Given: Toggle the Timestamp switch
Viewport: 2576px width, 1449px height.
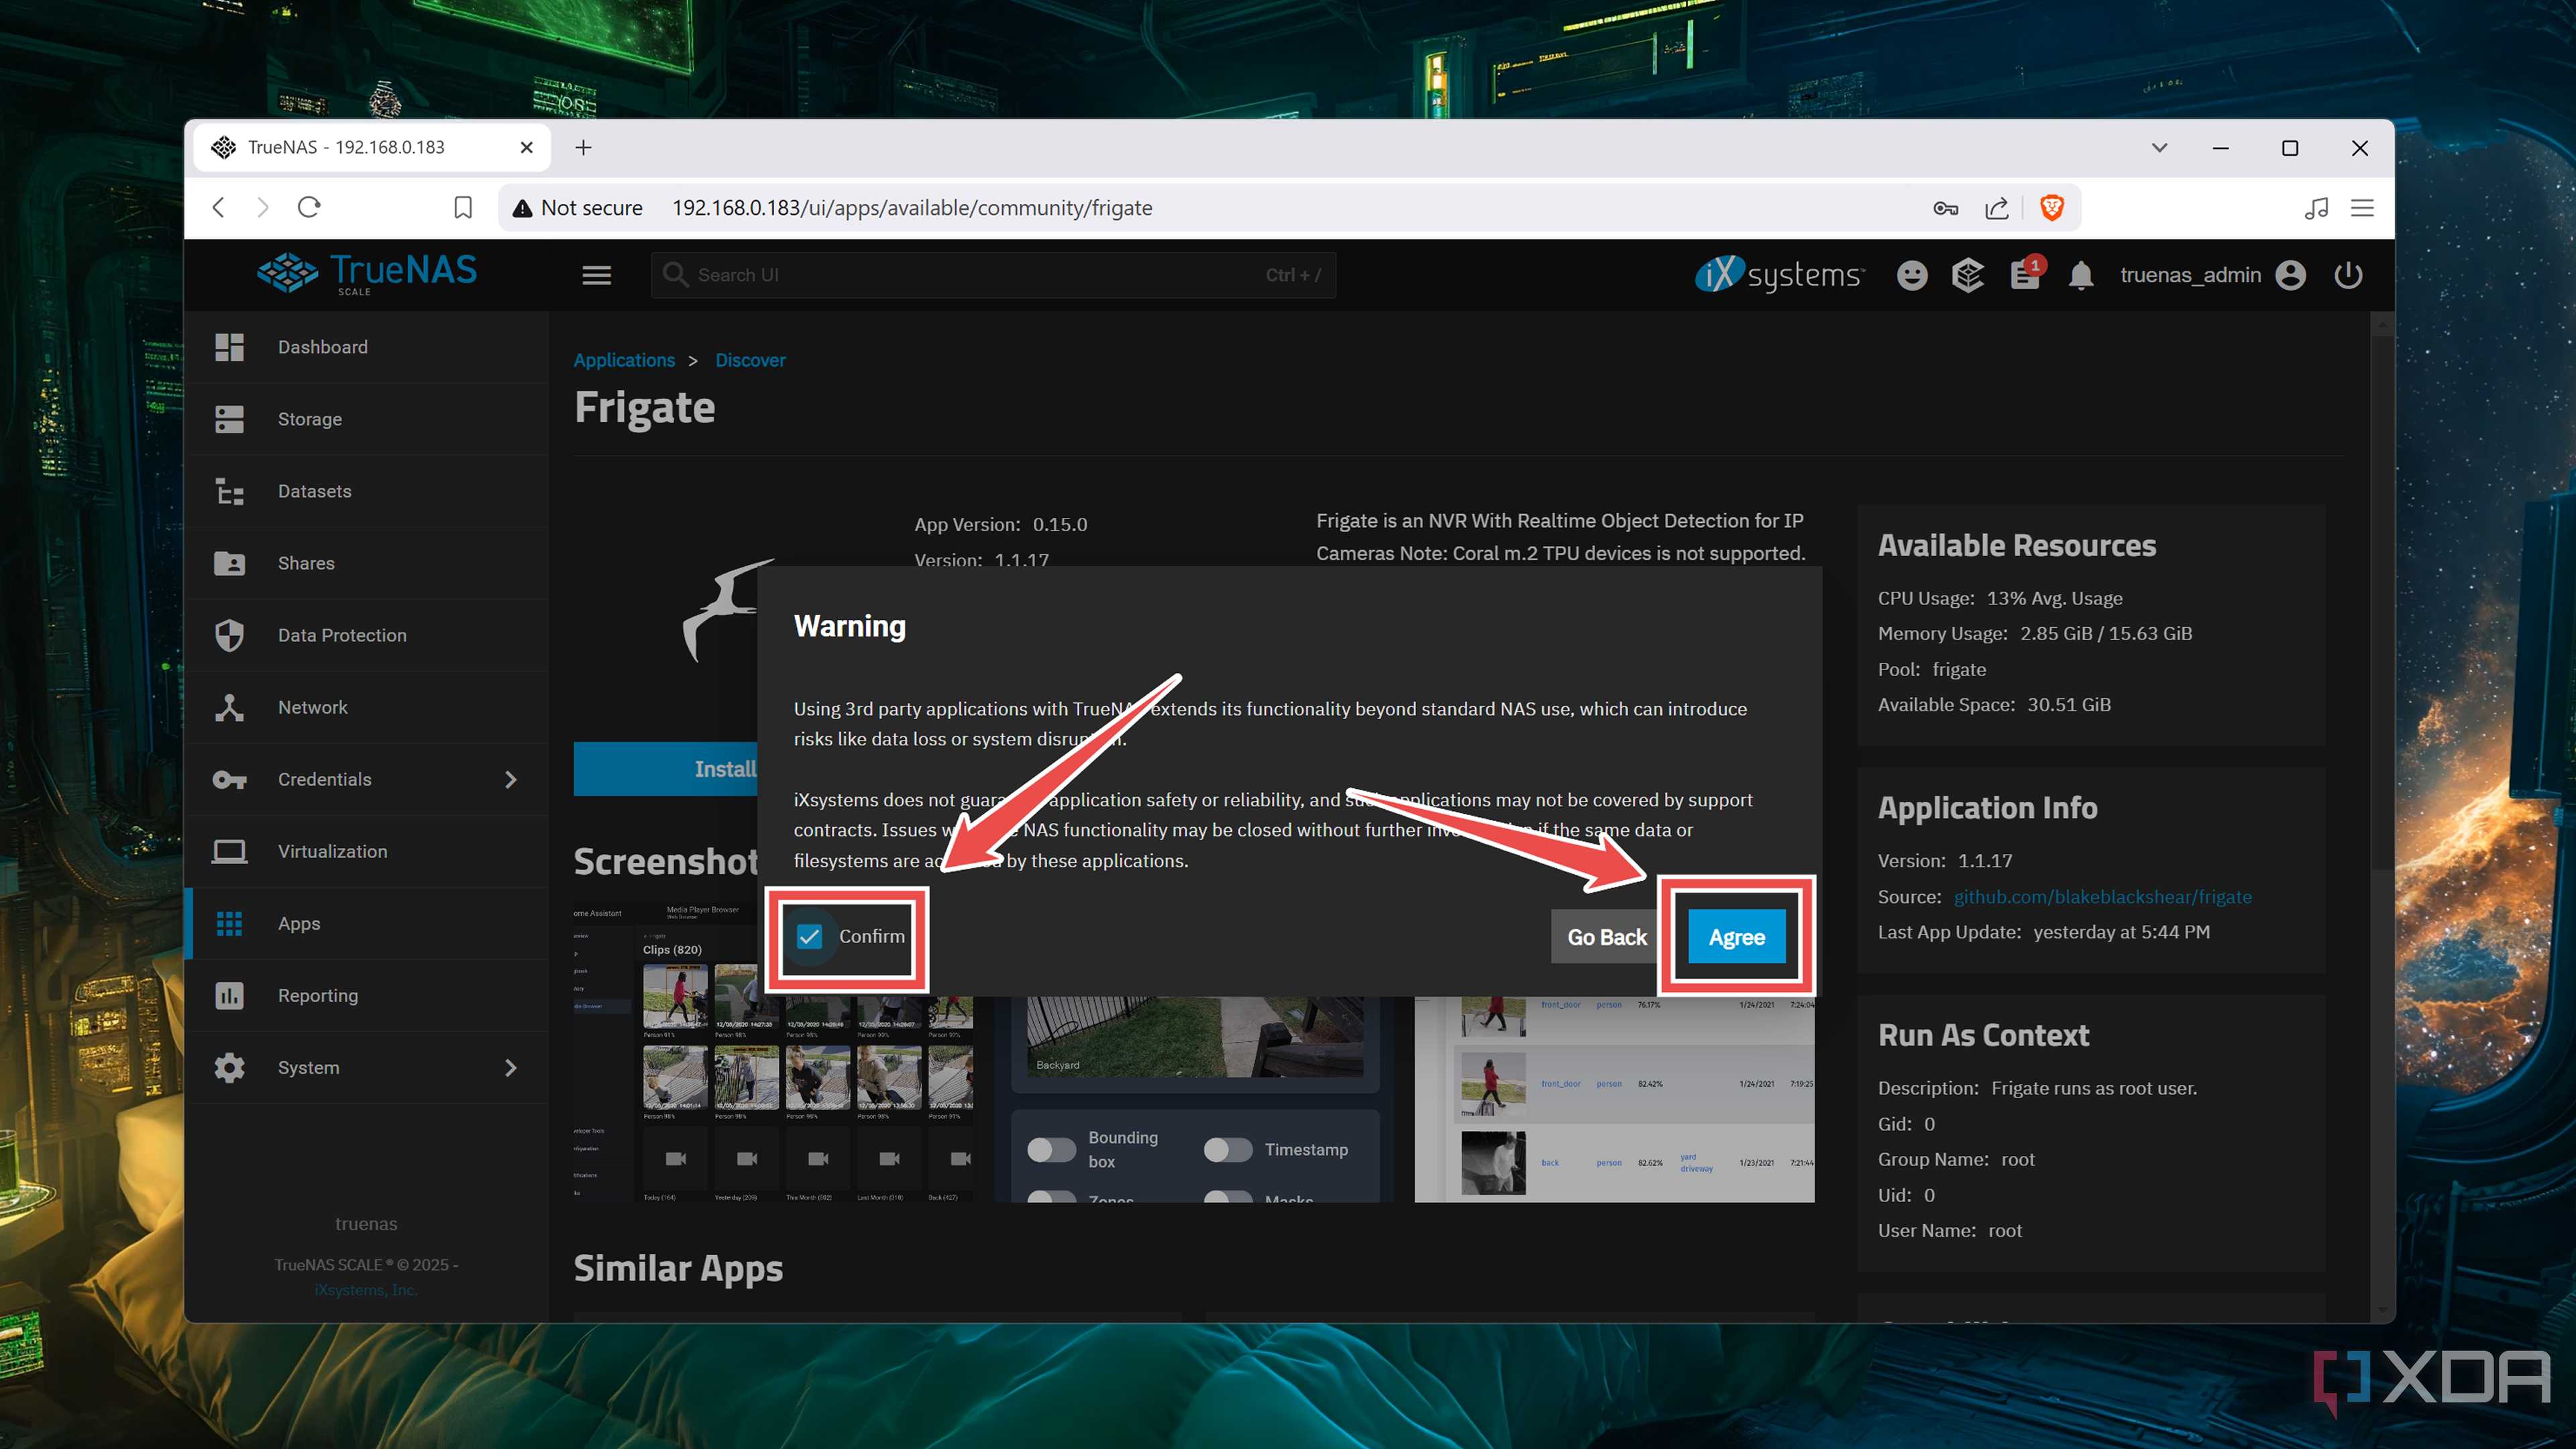Looking at the screenshot, I should pyautogui.click(x=1227, y=1149).
